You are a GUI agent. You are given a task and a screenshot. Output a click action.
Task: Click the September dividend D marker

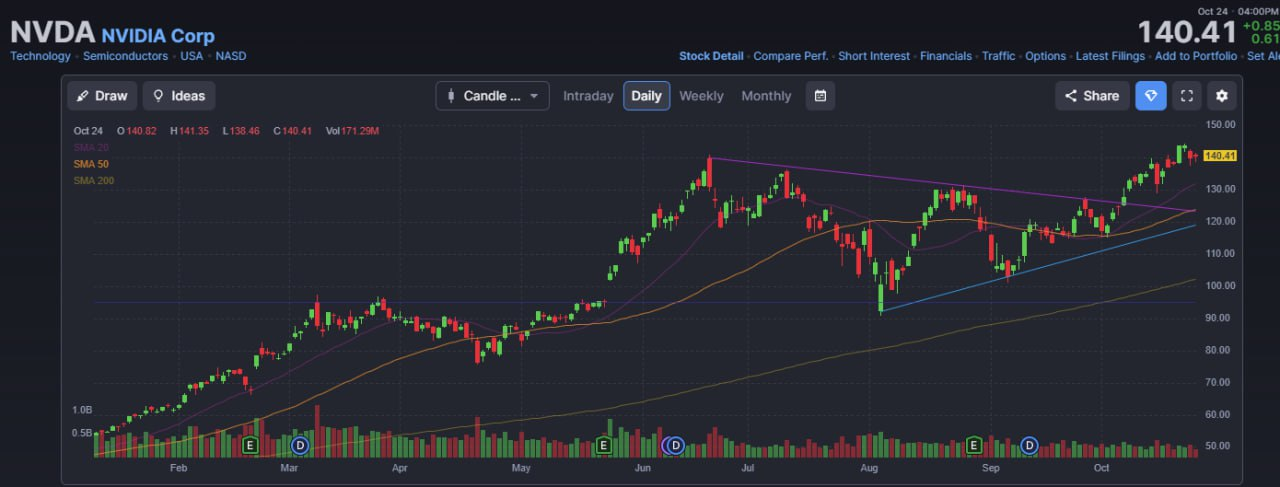1028,444
